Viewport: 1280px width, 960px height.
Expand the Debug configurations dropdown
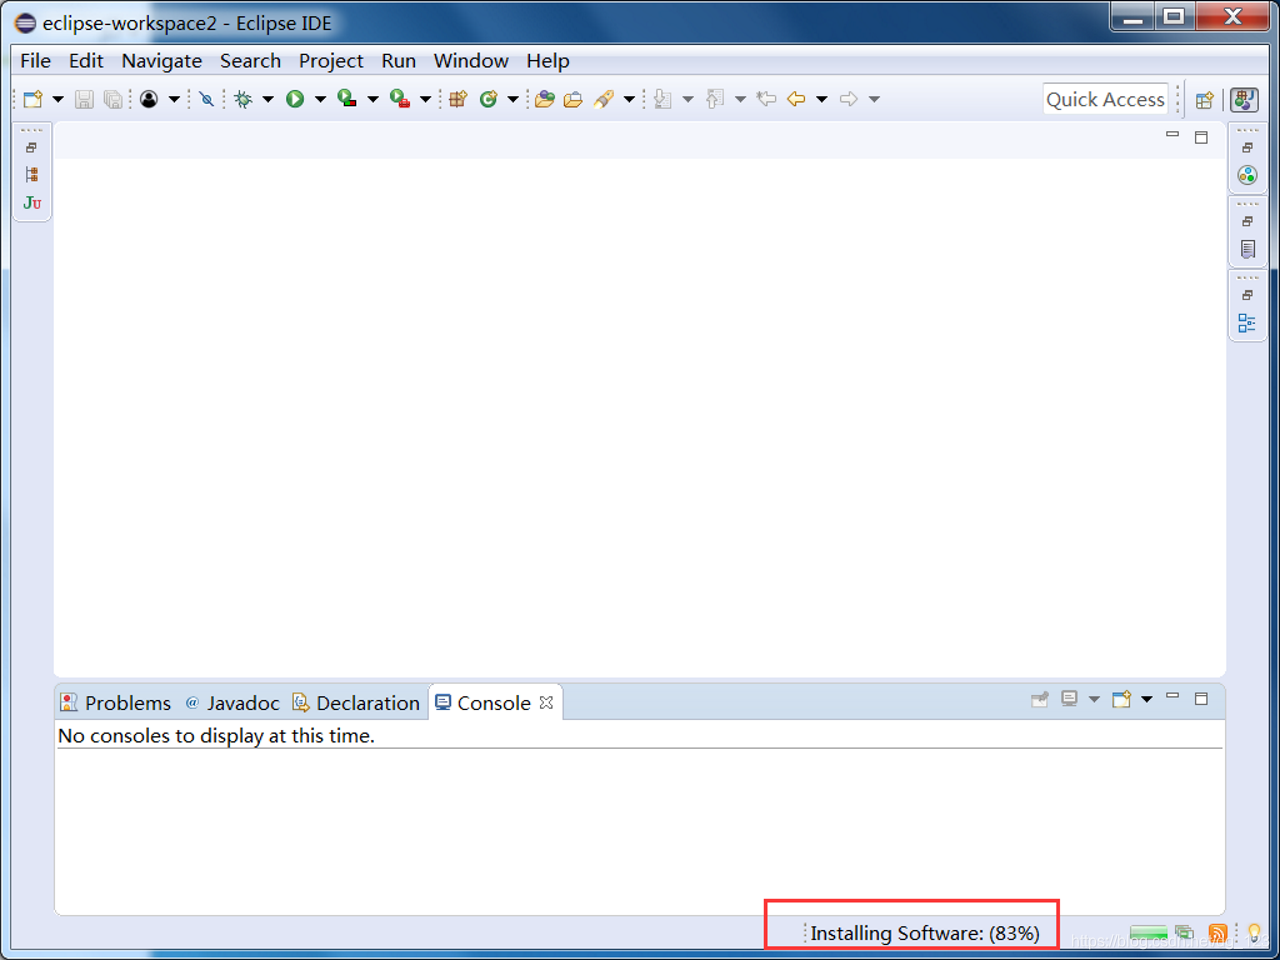coord(267,99)
